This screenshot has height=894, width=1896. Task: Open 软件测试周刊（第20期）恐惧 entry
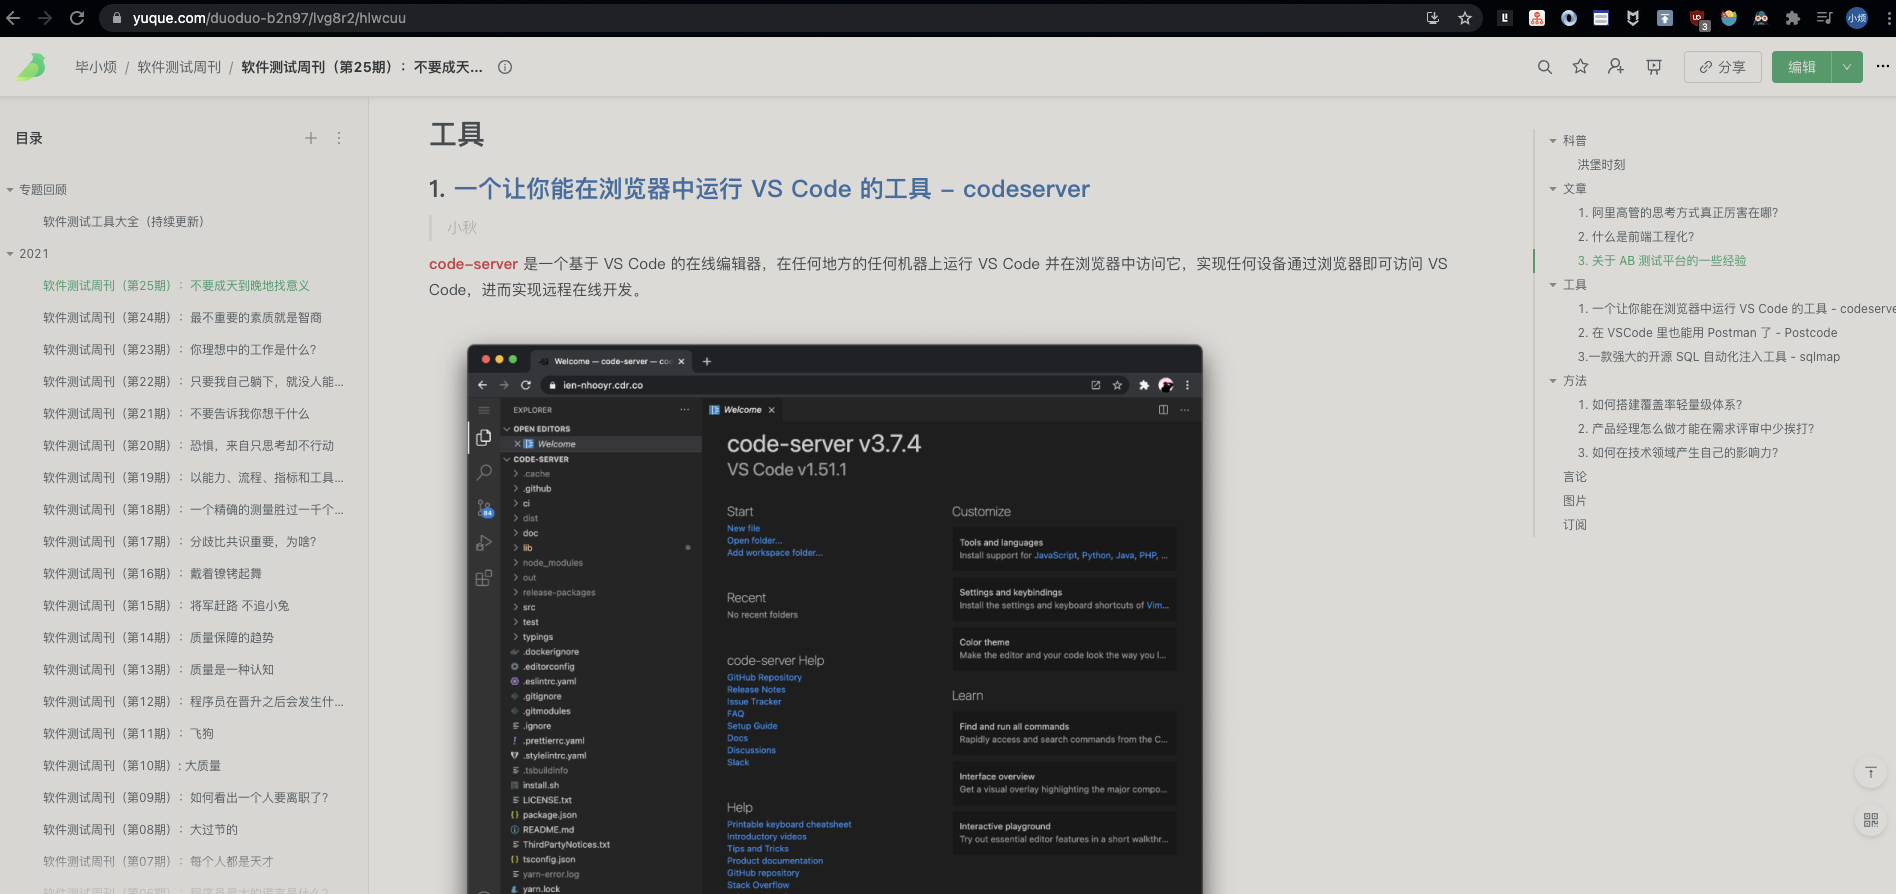[x=188, y=446]
